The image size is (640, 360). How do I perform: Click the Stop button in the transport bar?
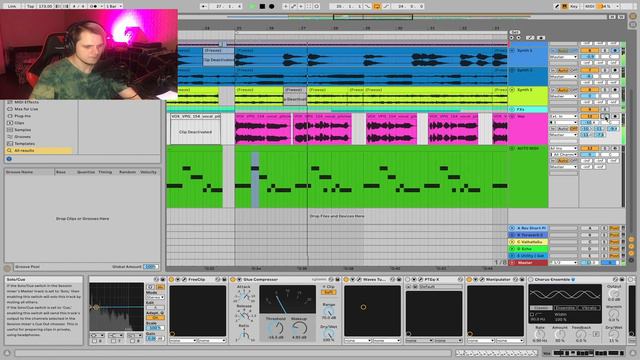(262, 6)
